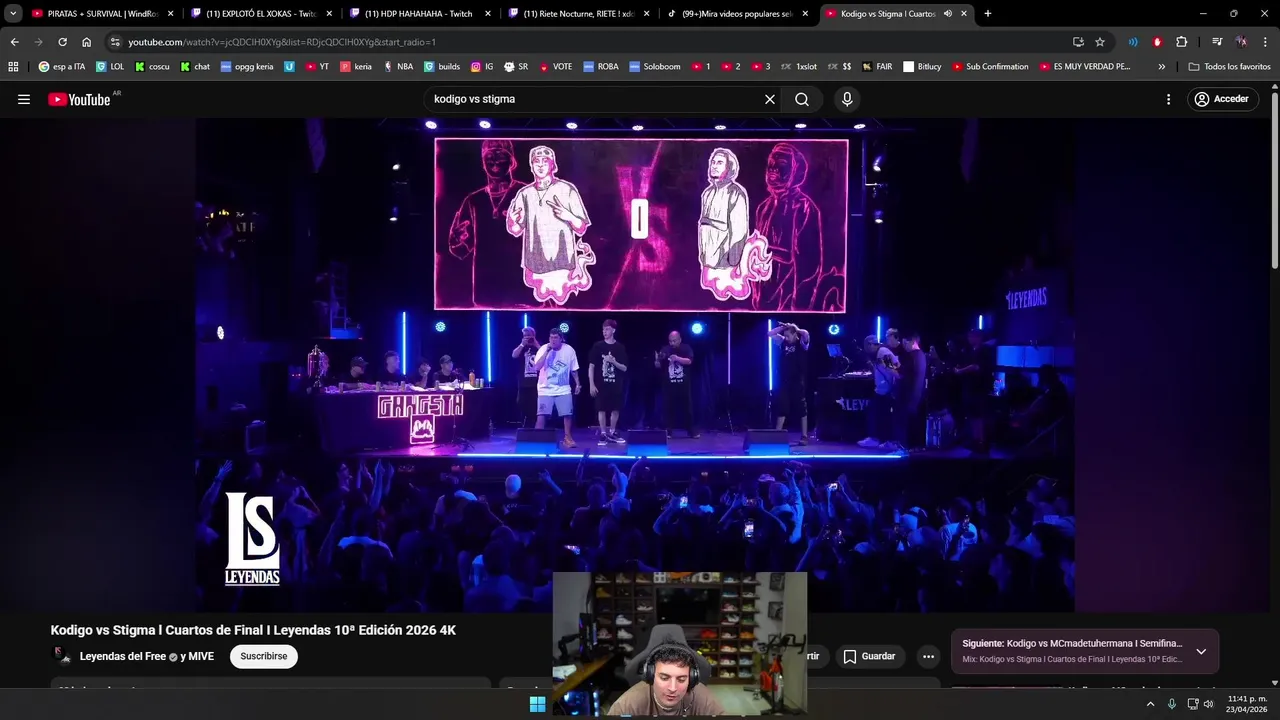The width and height of the screenshot is (1280, 720).
Task: Open the YouTube hamburger guide menu
Action: (24, 99)
